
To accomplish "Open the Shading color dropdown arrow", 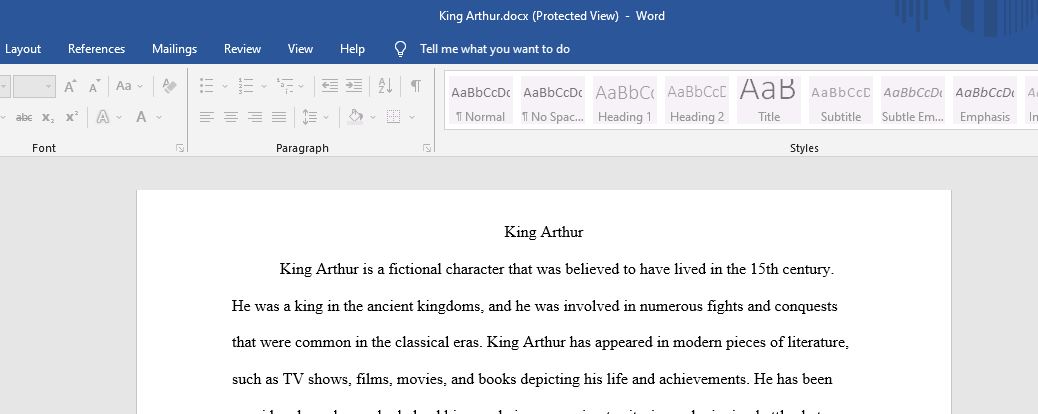I will point(373,117).
